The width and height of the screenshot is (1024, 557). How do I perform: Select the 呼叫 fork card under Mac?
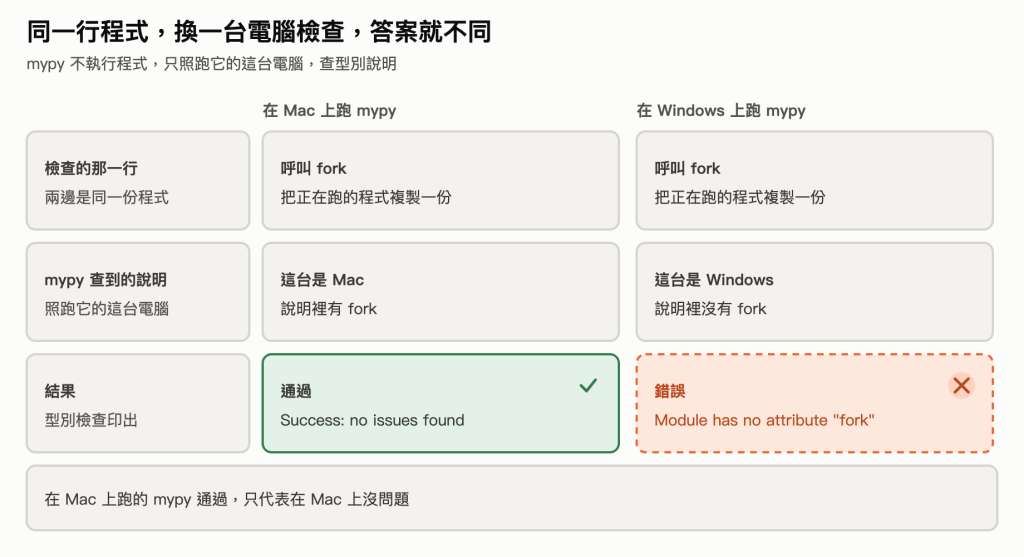pos(440,180)
